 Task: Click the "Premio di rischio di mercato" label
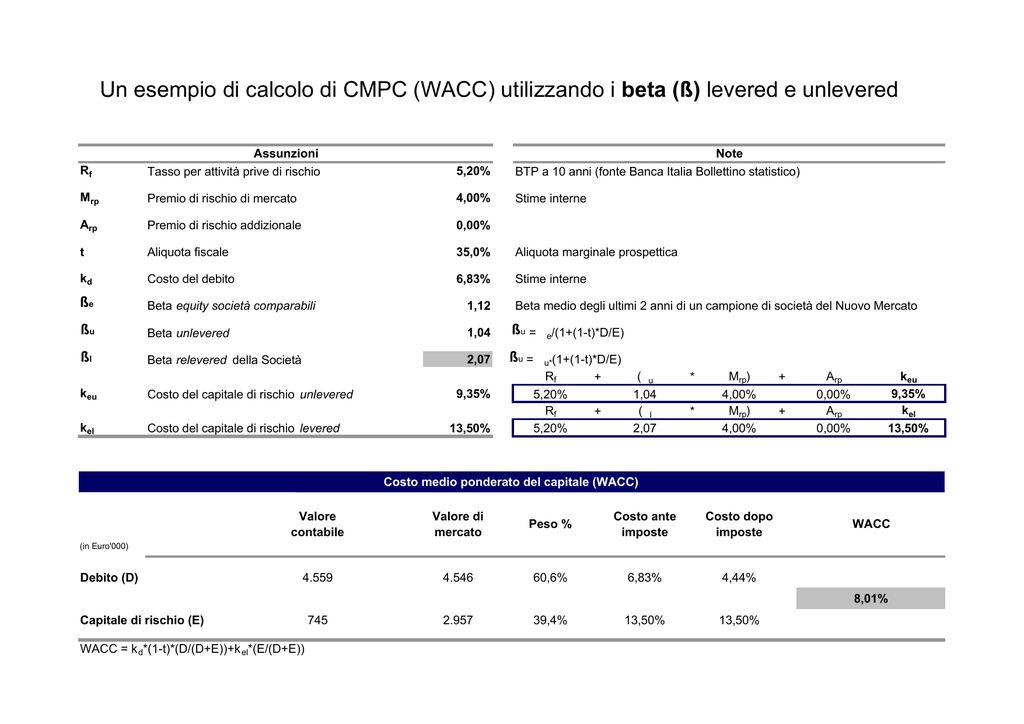[x=221, y=198]
